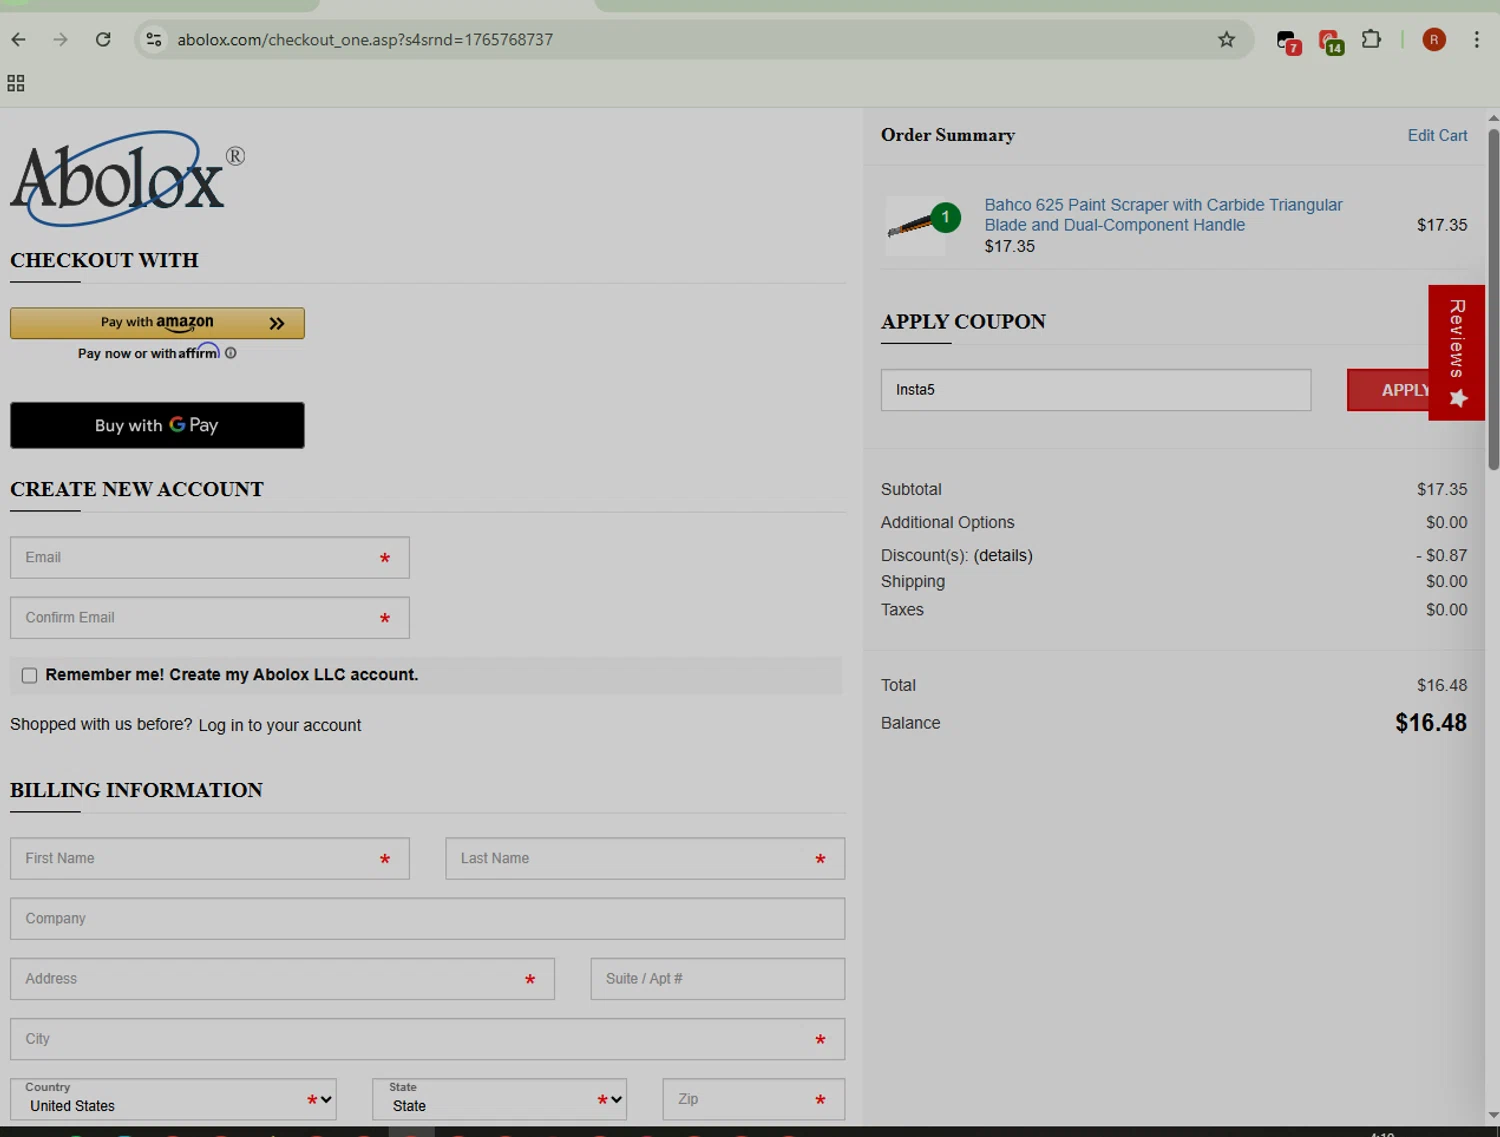Open the extension with green 14 badge
This screenshot has width=1500, height=1137.
[1330, 41]
